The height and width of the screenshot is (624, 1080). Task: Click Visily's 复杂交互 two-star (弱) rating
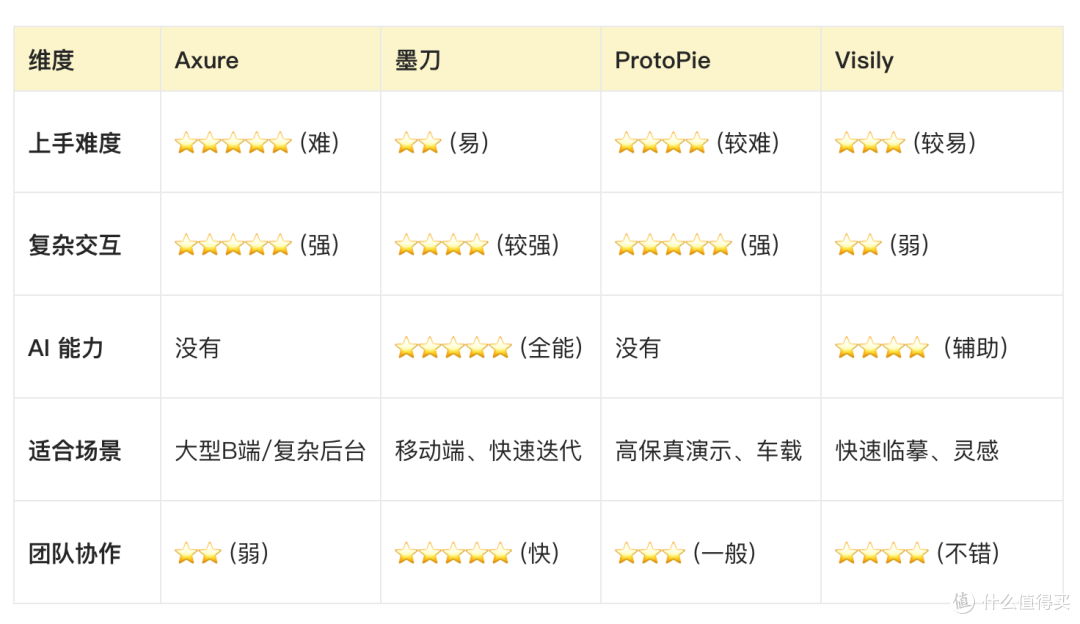pyautogui.click(x=882, y=245)
